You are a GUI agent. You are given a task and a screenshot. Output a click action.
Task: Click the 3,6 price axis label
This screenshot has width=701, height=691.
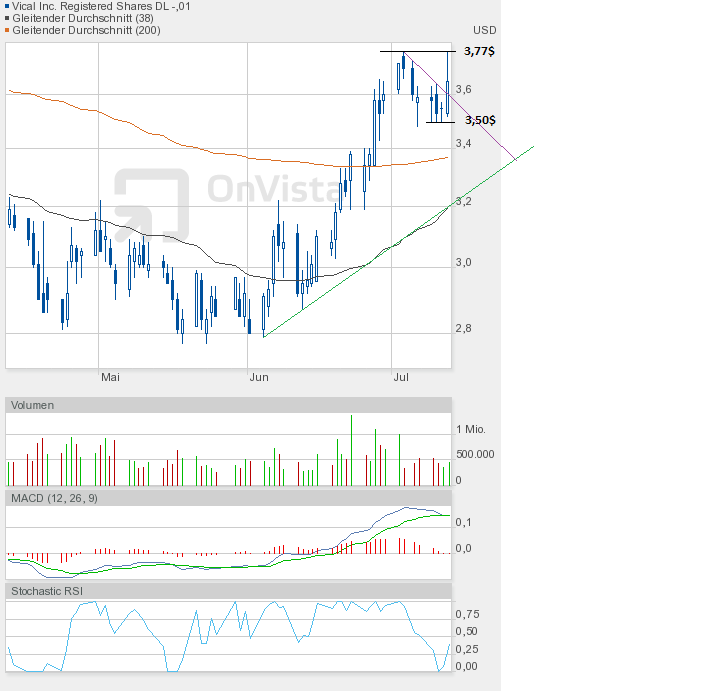coord(464,89)
